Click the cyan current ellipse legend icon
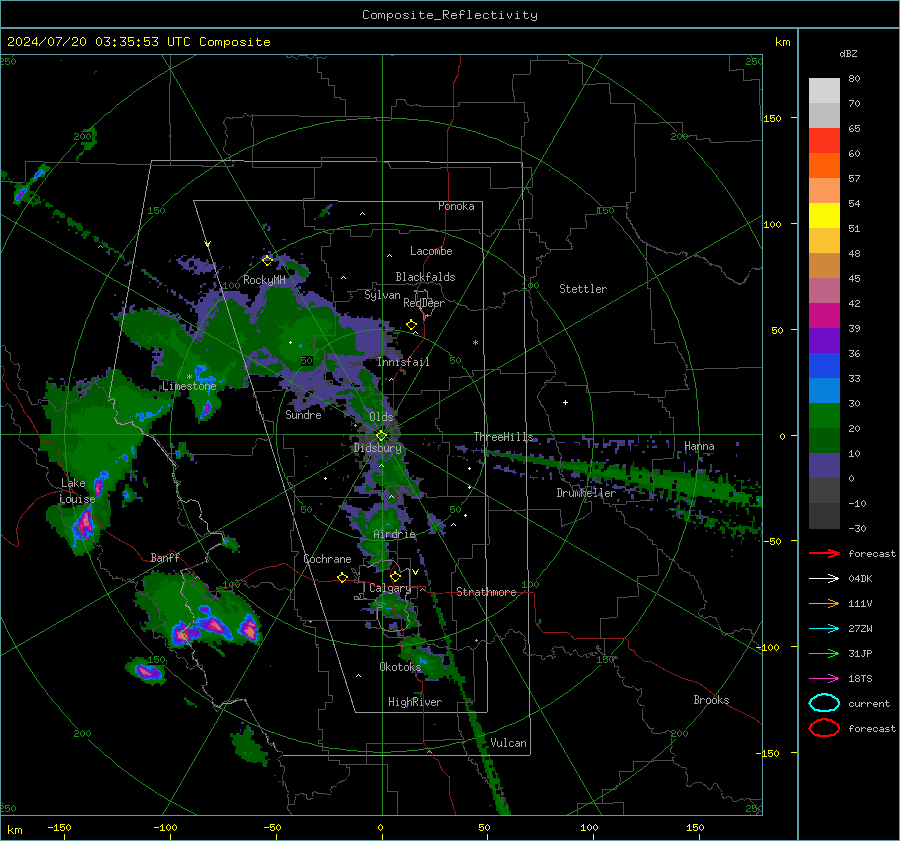This screenshot has width=900, height=841. click(824, 703)
